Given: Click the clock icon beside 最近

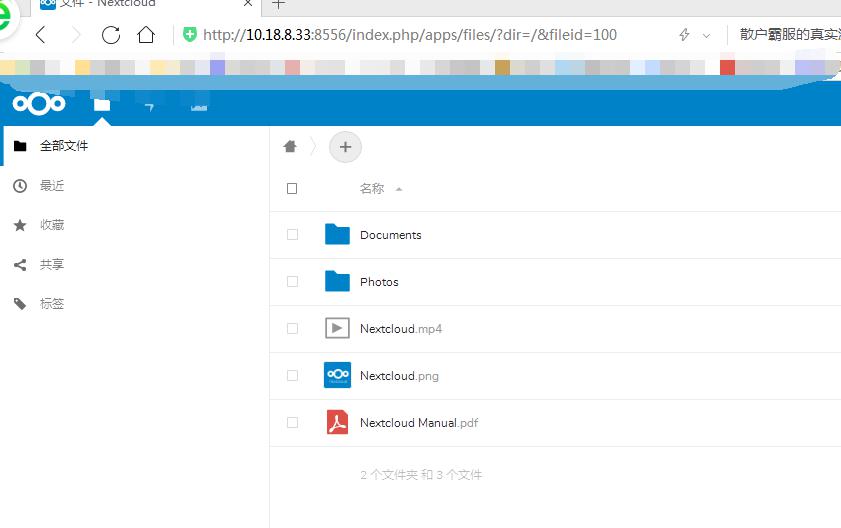Looking at the screenshot, I should tap(20, 186).
